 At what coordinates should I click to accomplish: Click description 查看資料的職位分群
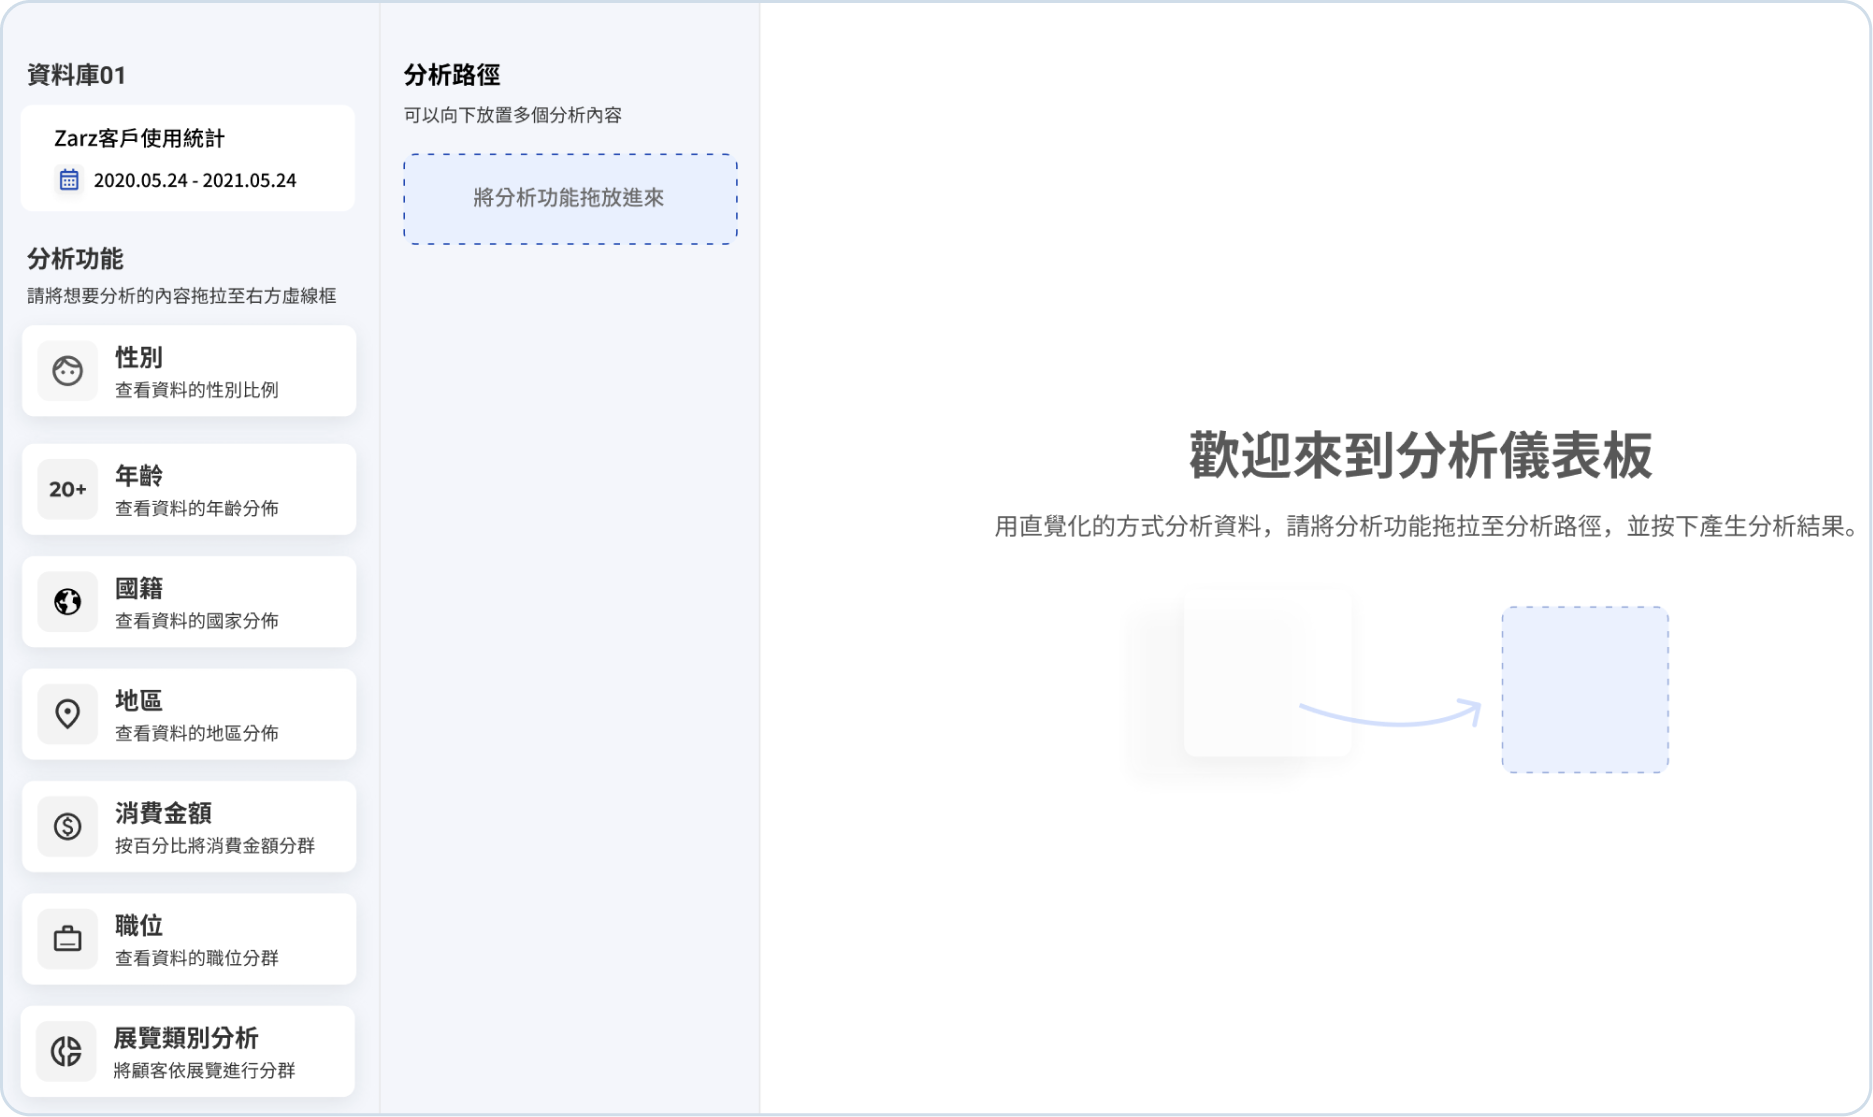197,958
